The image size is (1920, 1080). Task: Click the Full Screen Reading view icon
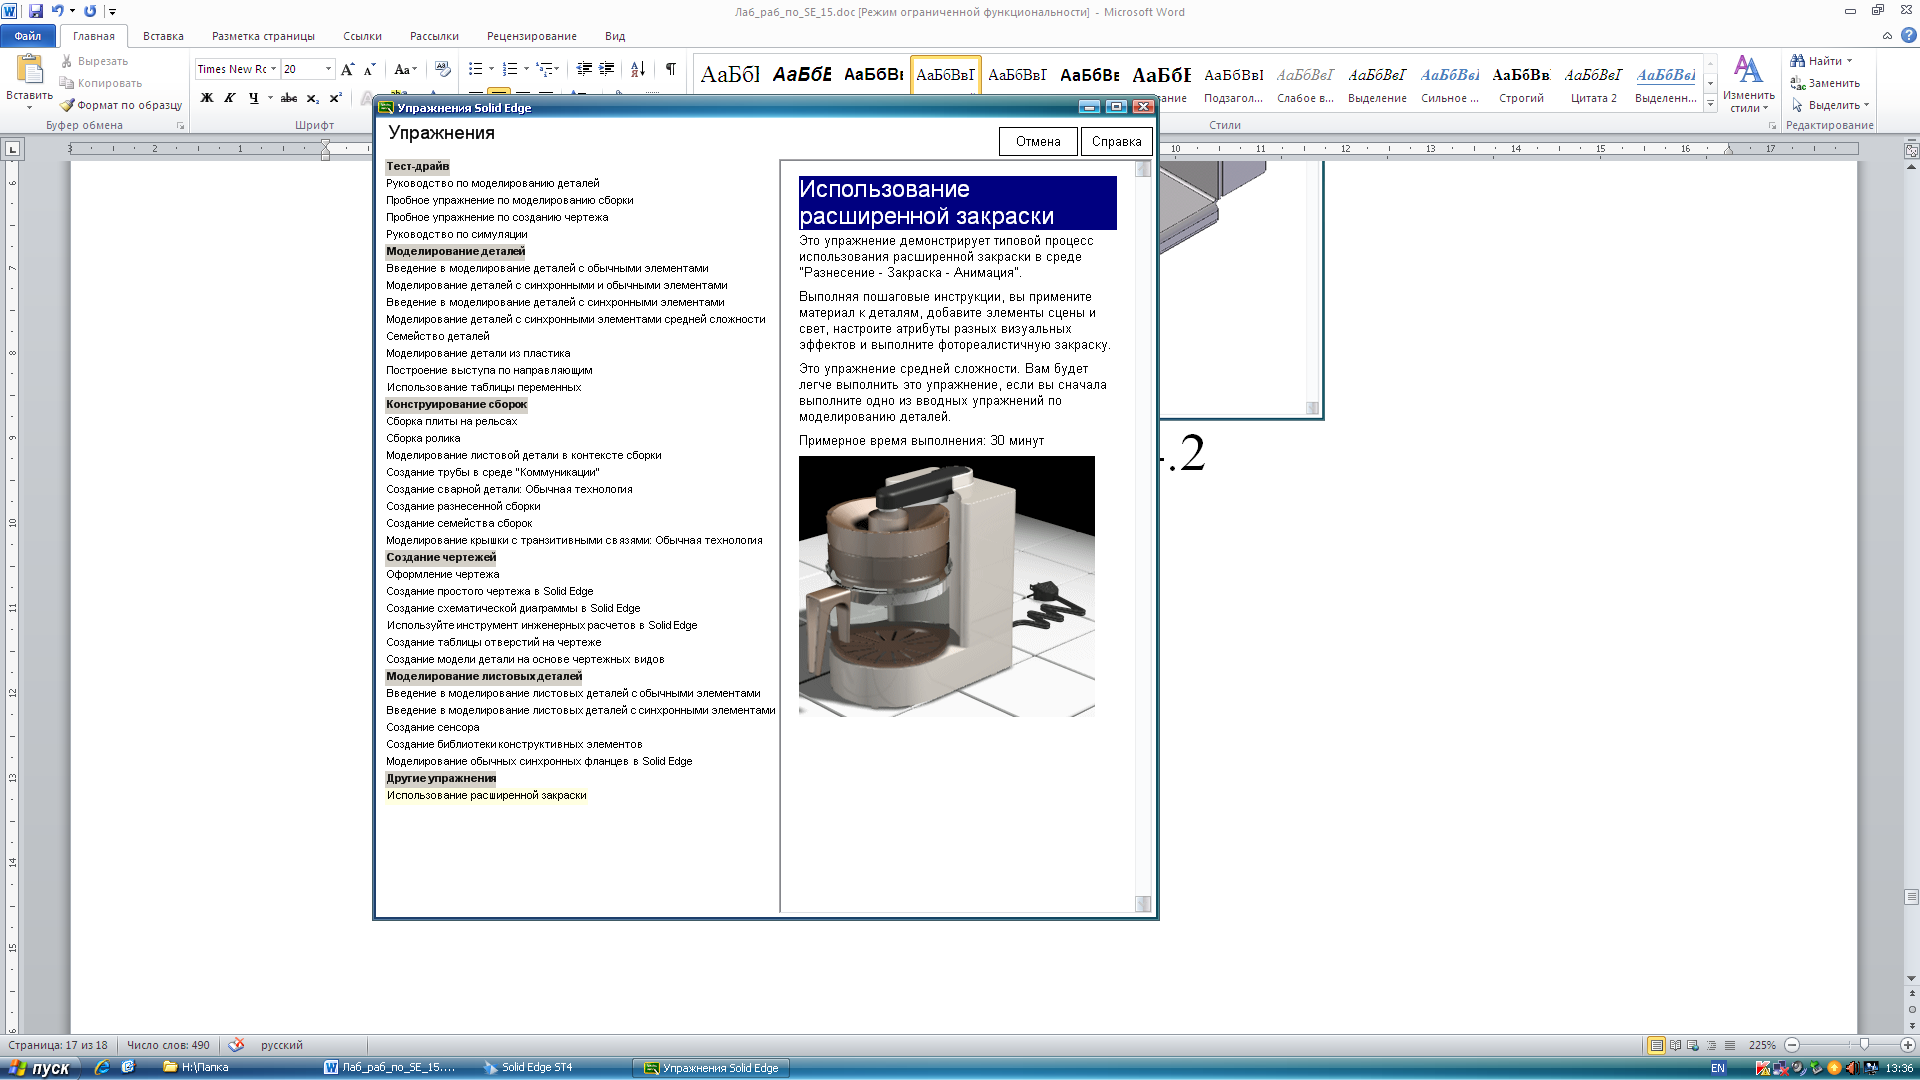coord(1675,1045)
